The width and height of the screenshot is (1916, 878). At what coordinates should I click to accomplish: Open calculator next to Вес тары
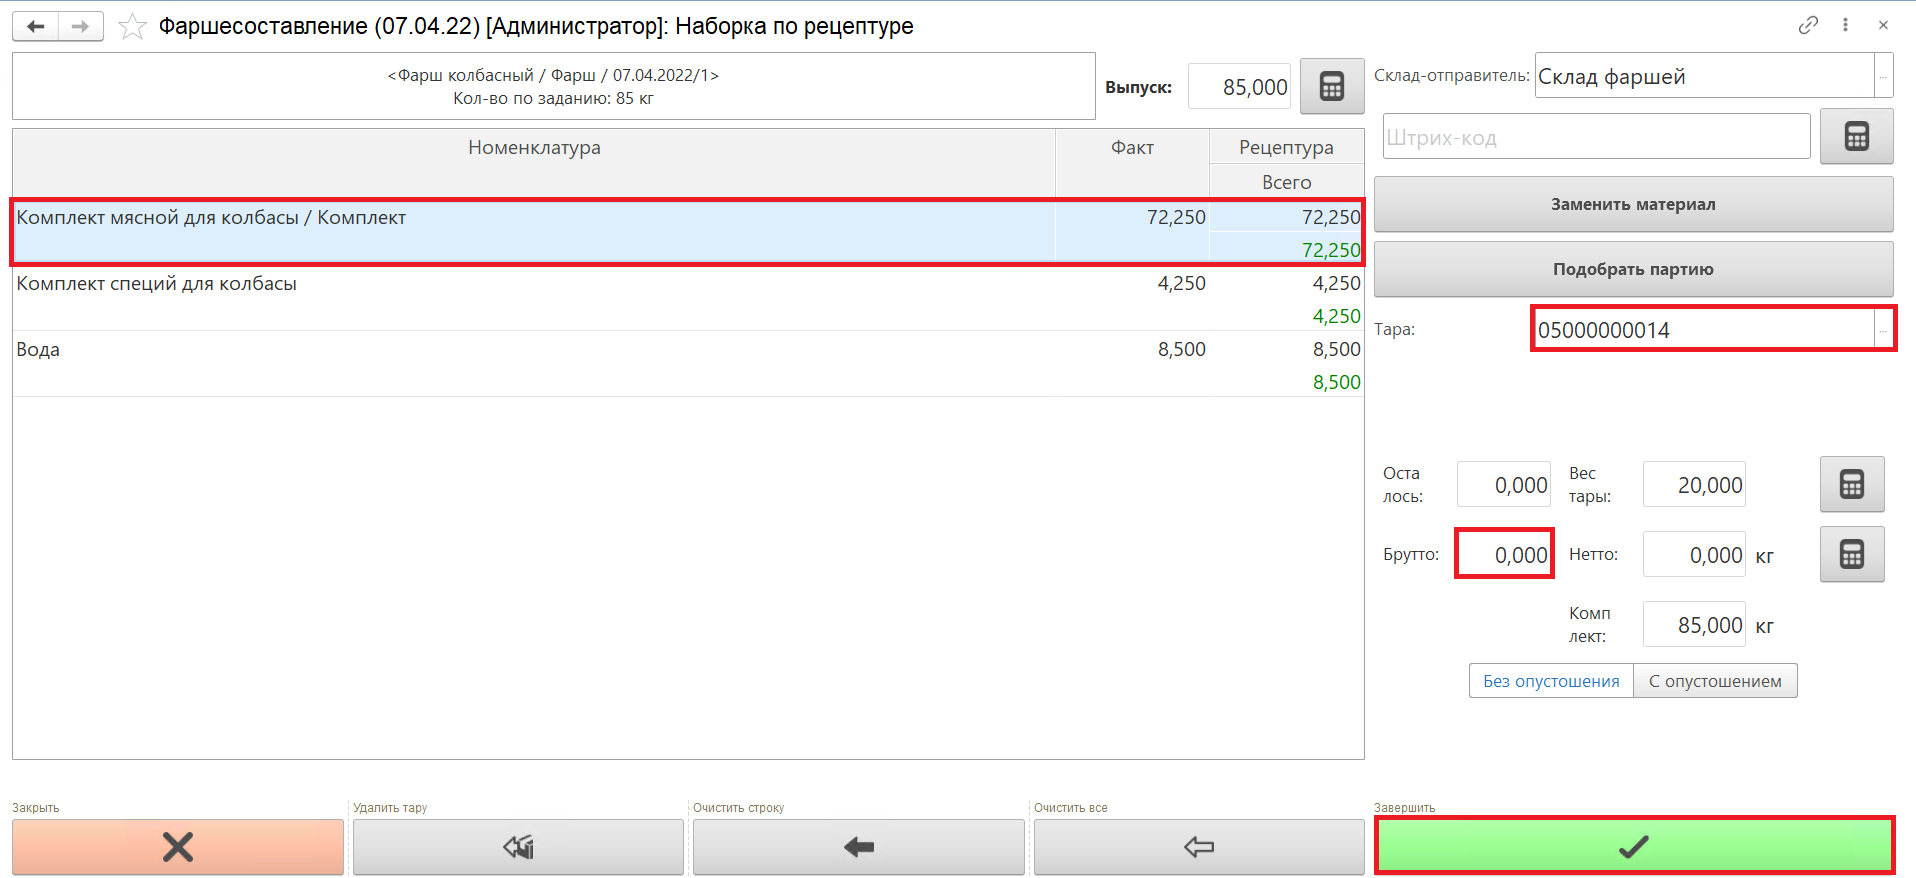coord(1851,485)
